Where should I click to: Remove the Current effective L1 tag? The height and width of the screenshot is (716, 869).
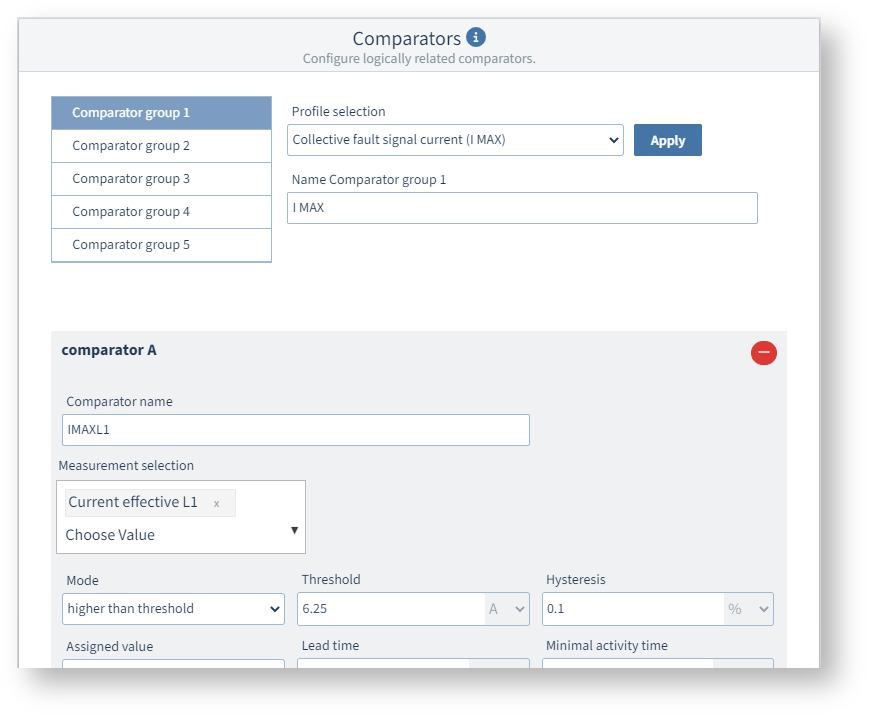coord(216,503)
